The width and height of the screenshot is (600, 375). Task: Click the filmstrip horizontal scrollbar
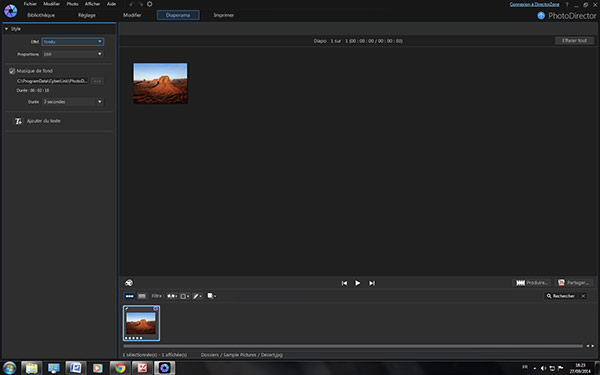[x=353, y=346]
